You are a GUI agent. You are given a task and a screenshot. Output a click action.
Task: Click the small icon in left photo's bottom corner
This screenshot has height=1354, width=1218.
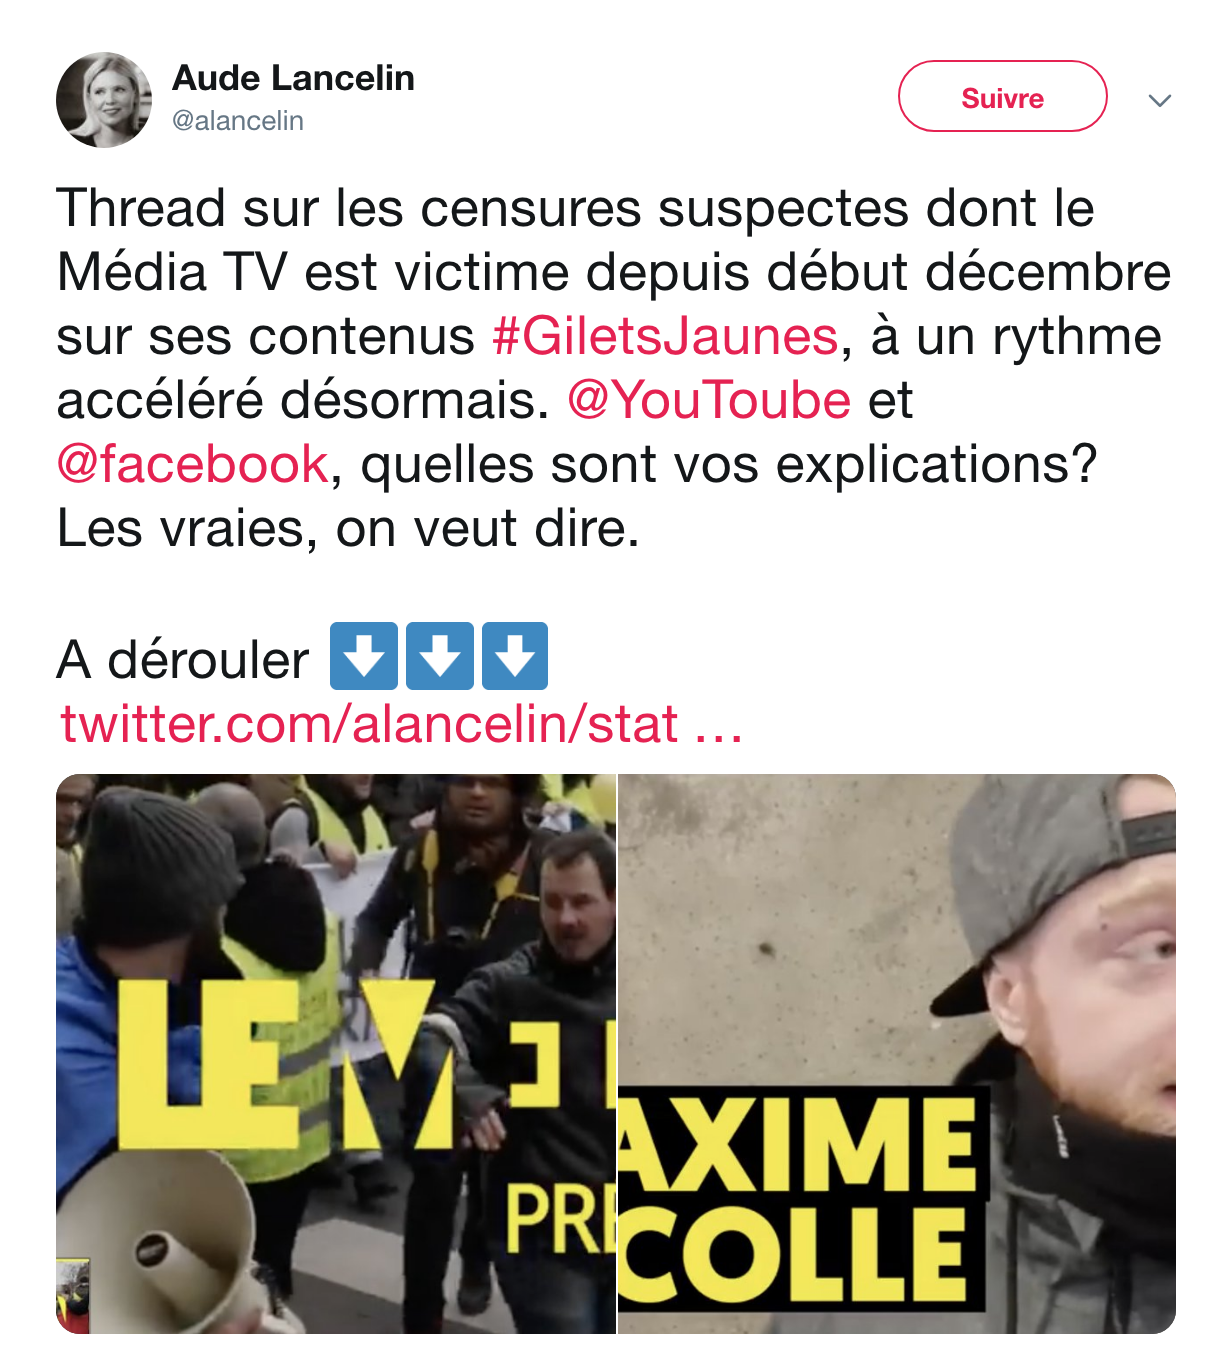click(x=73, y=1296)
